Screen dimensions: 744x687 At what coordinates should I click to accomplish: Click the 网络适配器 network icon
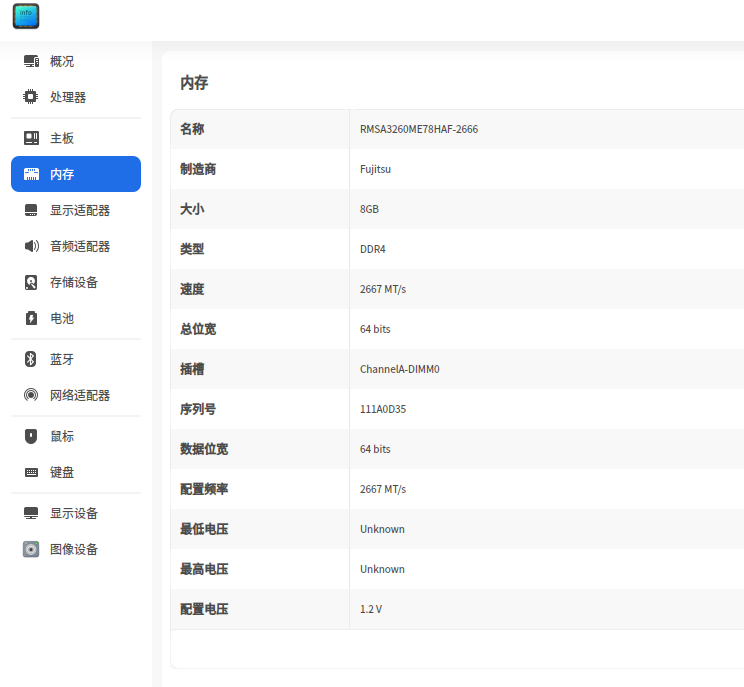31,395
